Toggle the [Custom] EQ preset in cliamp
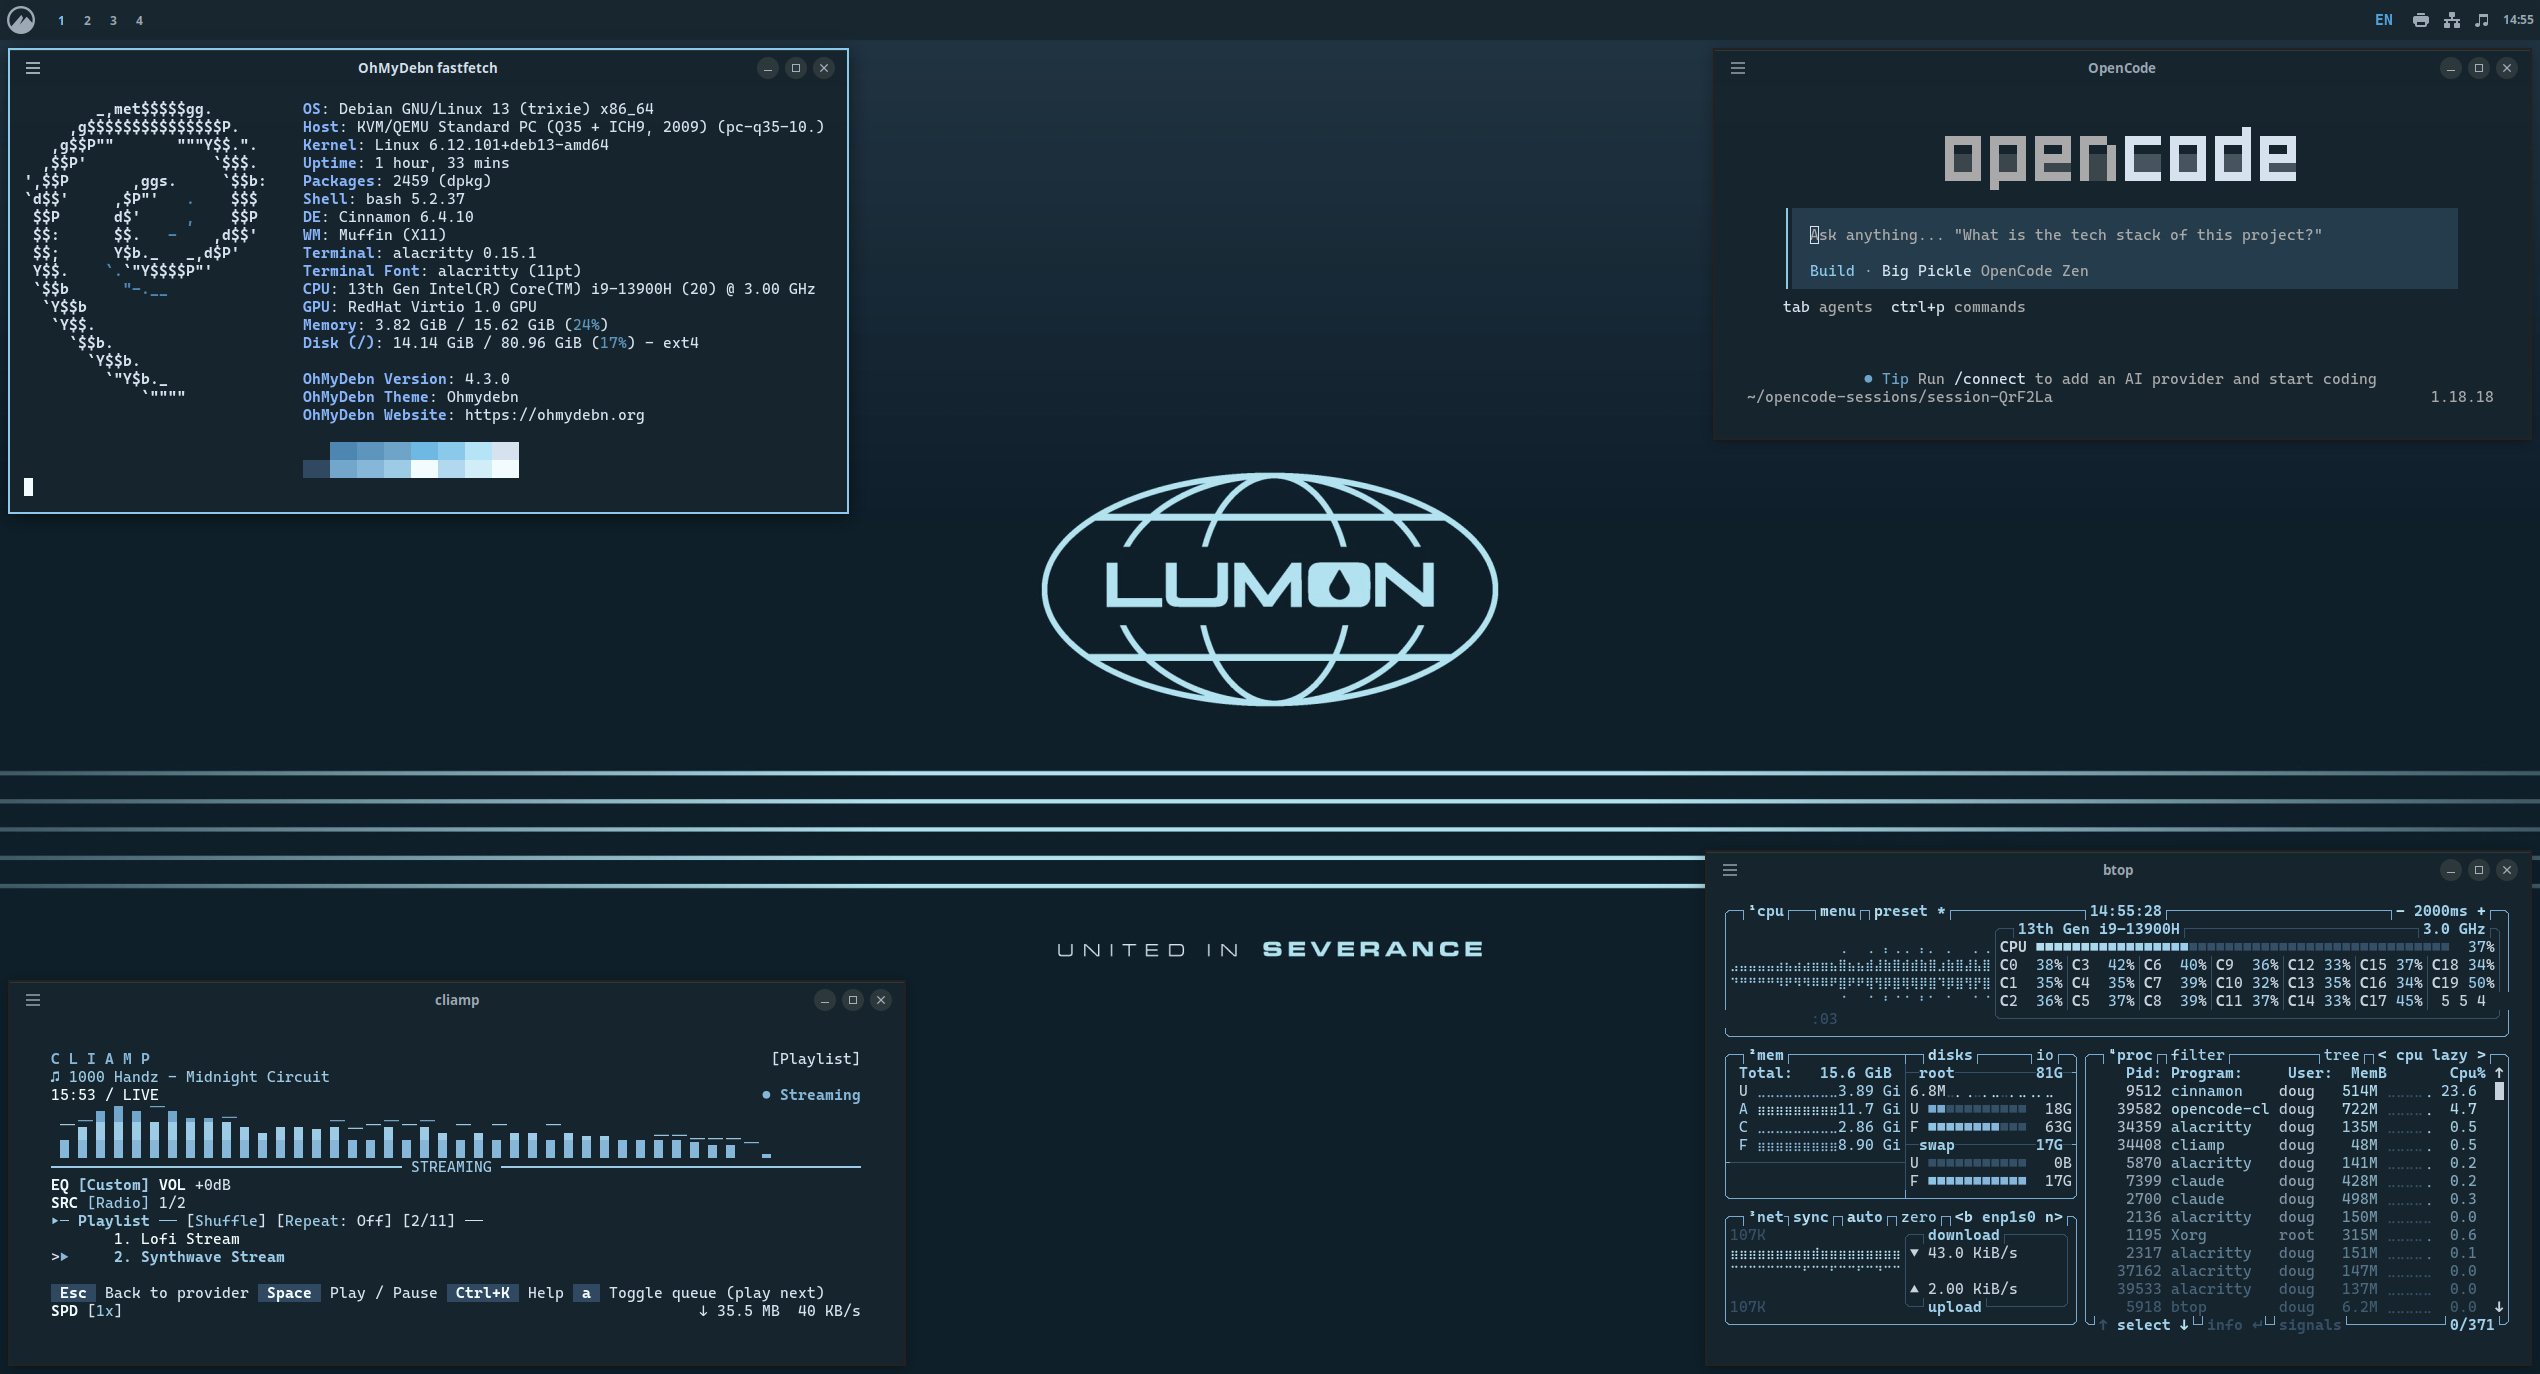This screenshot has height=1374, width=2540. click(x=113, y=1185)
